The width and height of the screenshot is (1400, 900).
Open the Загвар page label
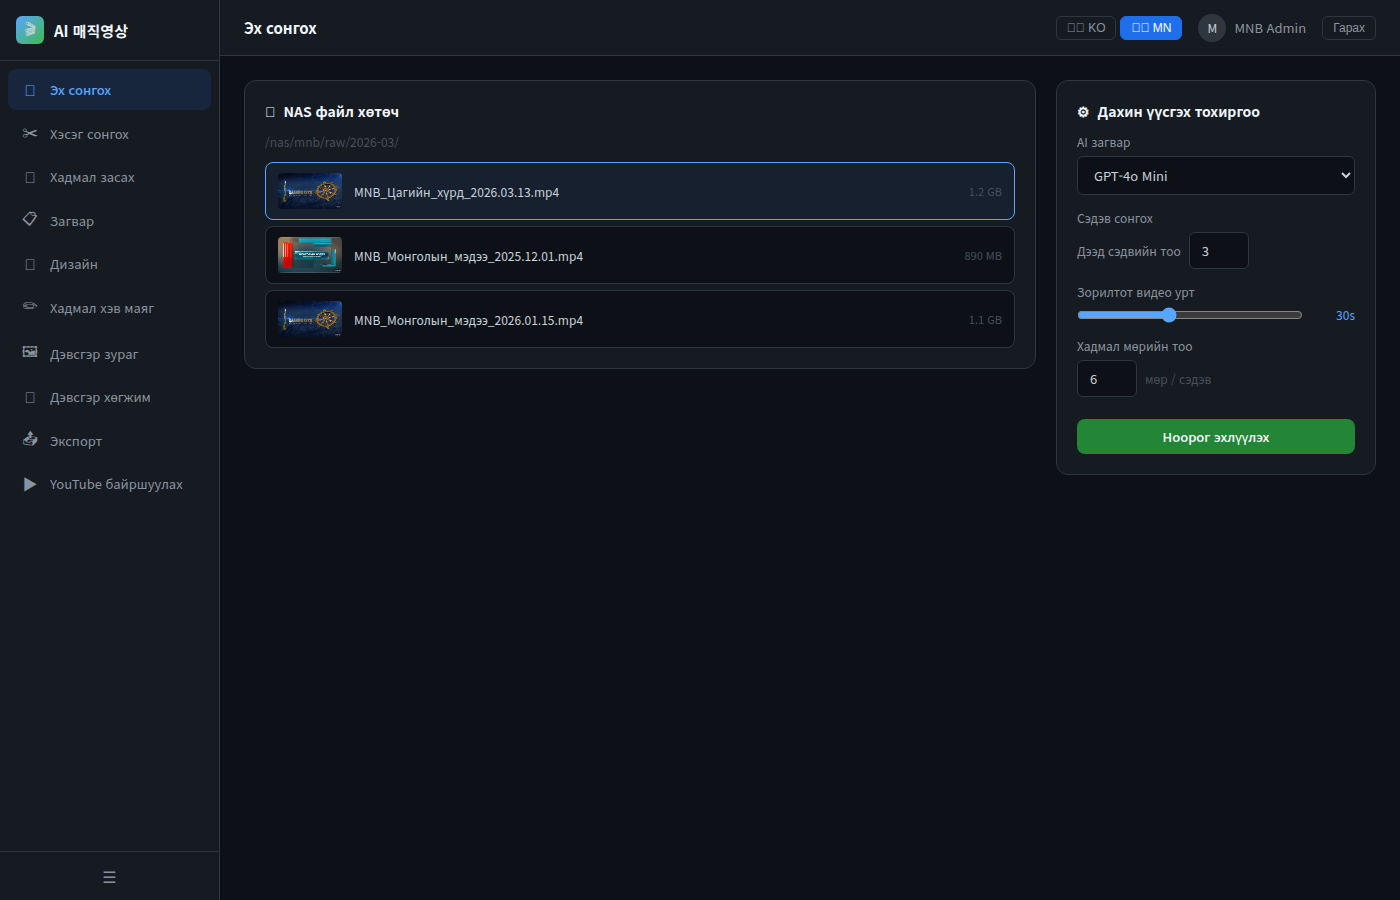[72, 221]
